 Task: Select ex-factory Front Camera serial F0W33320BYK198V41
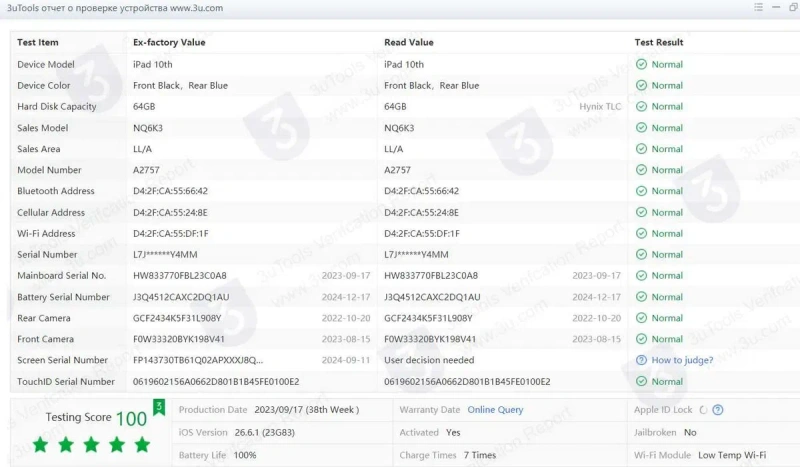(x=179, y=339)
